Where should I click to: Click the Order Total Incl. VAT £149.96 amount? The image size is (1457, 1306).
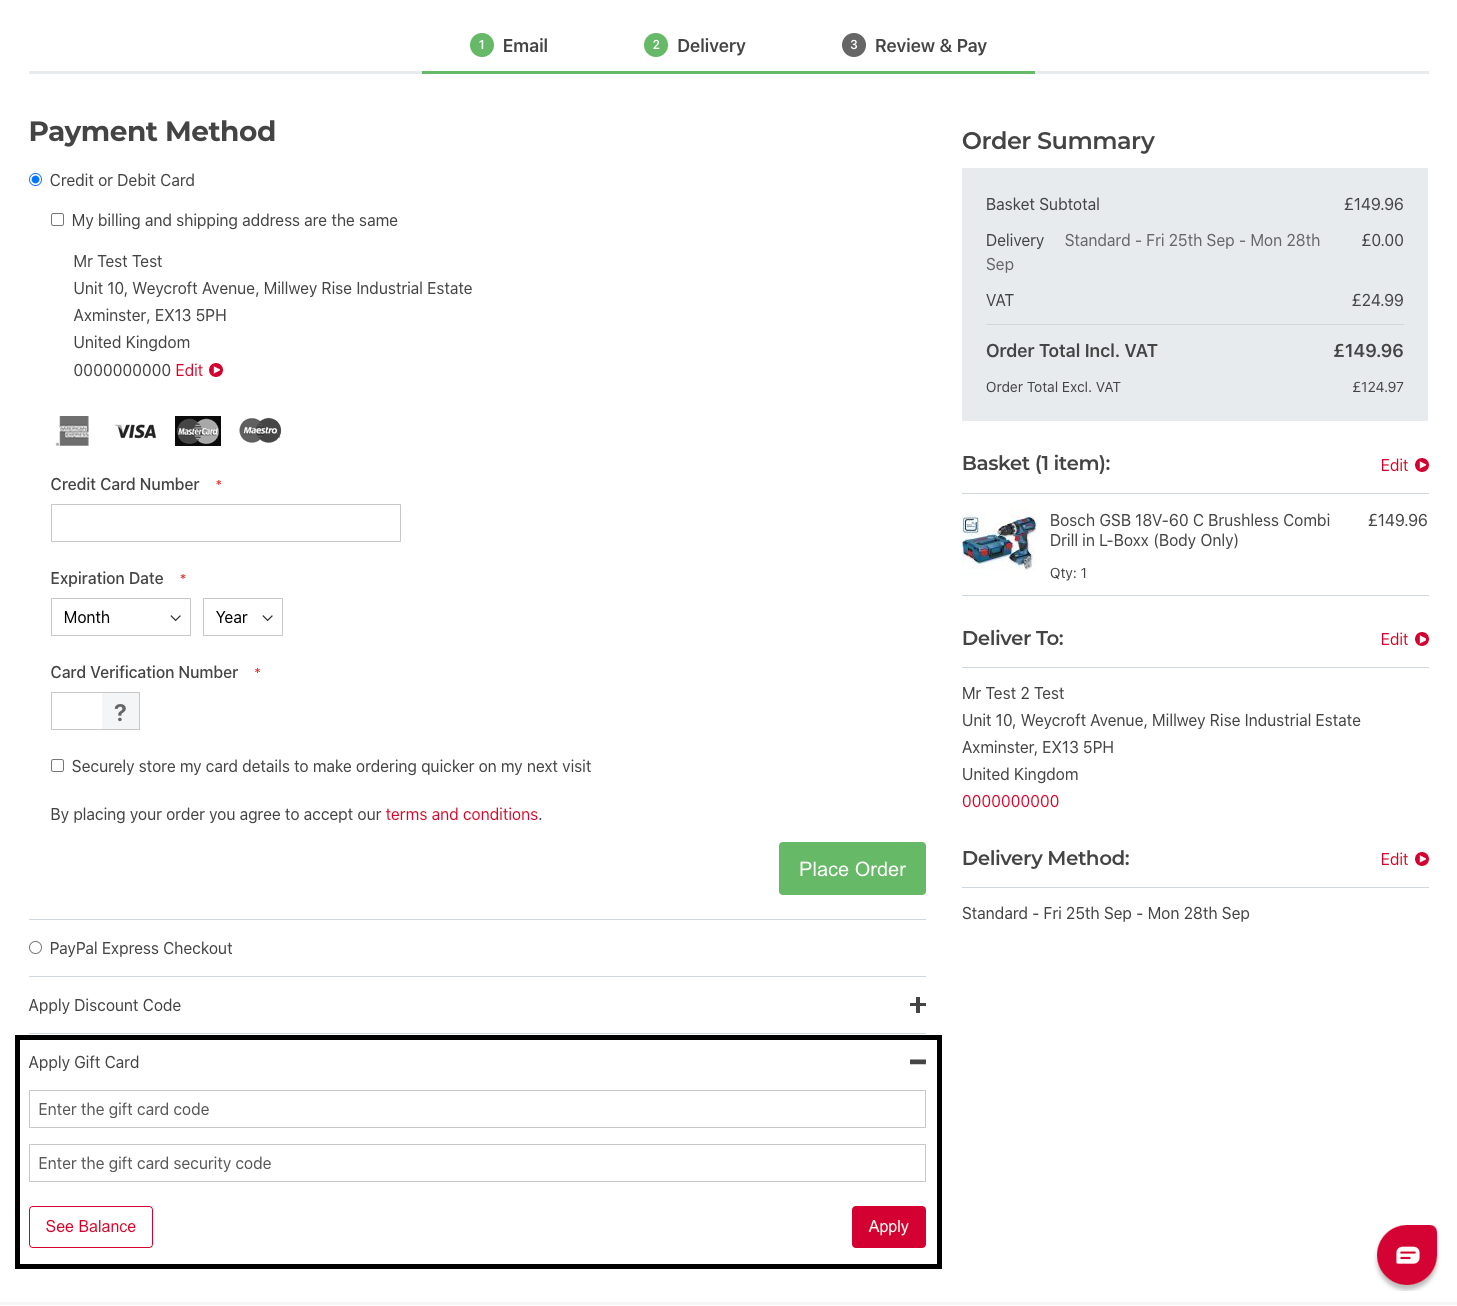(1368, 351)
